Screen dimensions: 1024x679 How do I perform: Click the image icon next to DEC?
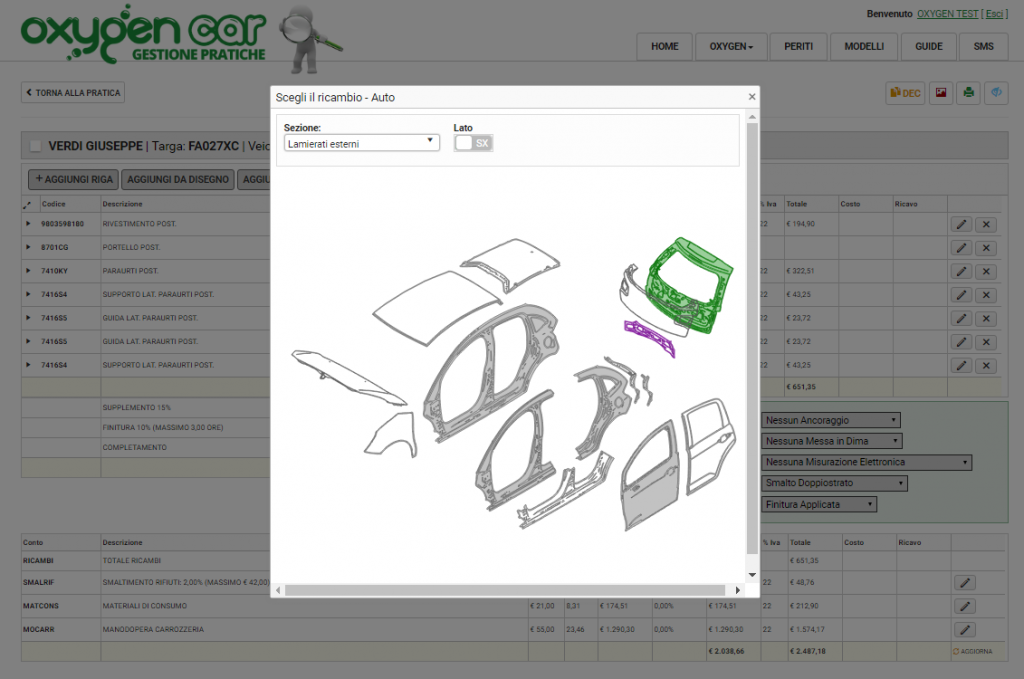(x=941, y=93)
